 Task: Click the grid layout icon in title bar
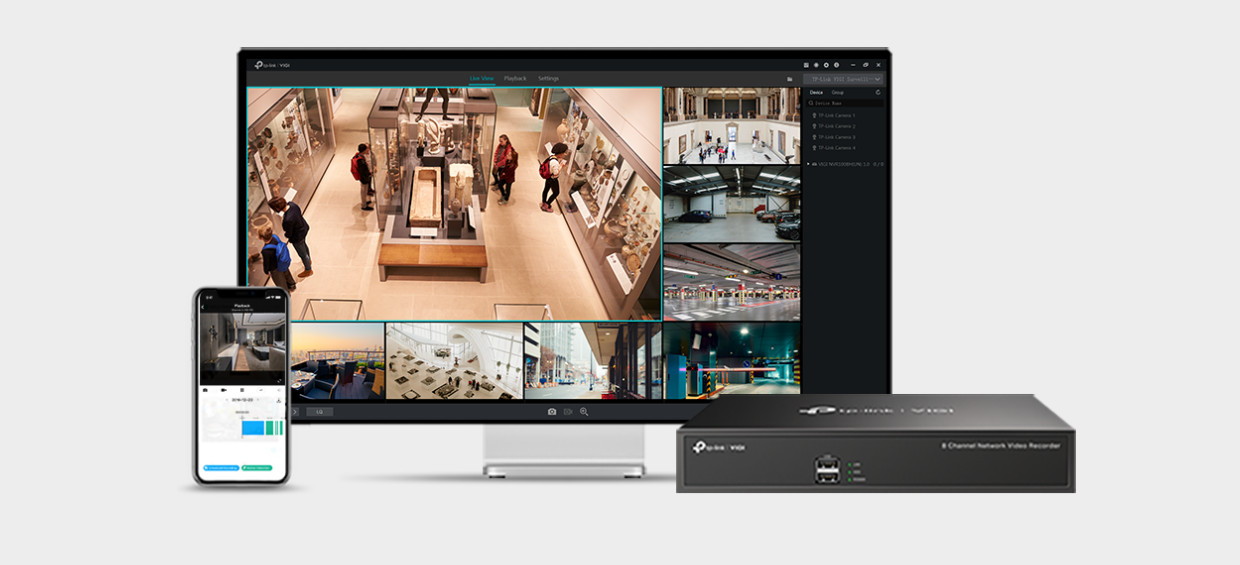coord(806,65)
